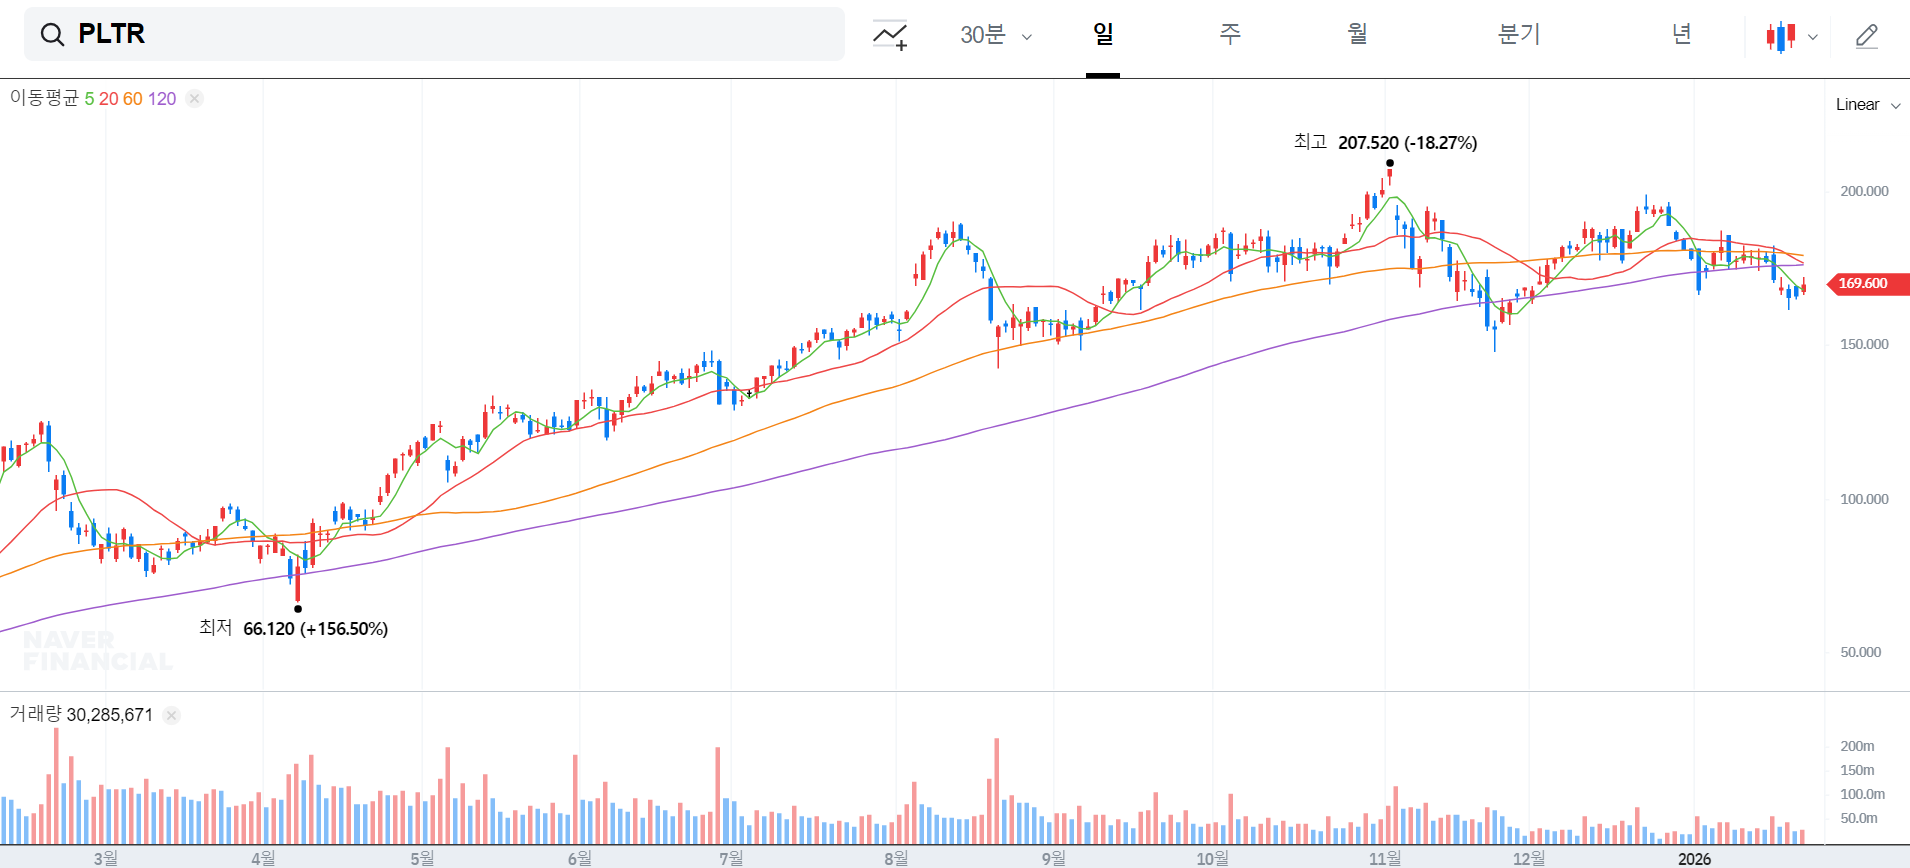Screen dimensions: 1910x868
Task: Click the 4월 date axis label
Action: (263, 858)
